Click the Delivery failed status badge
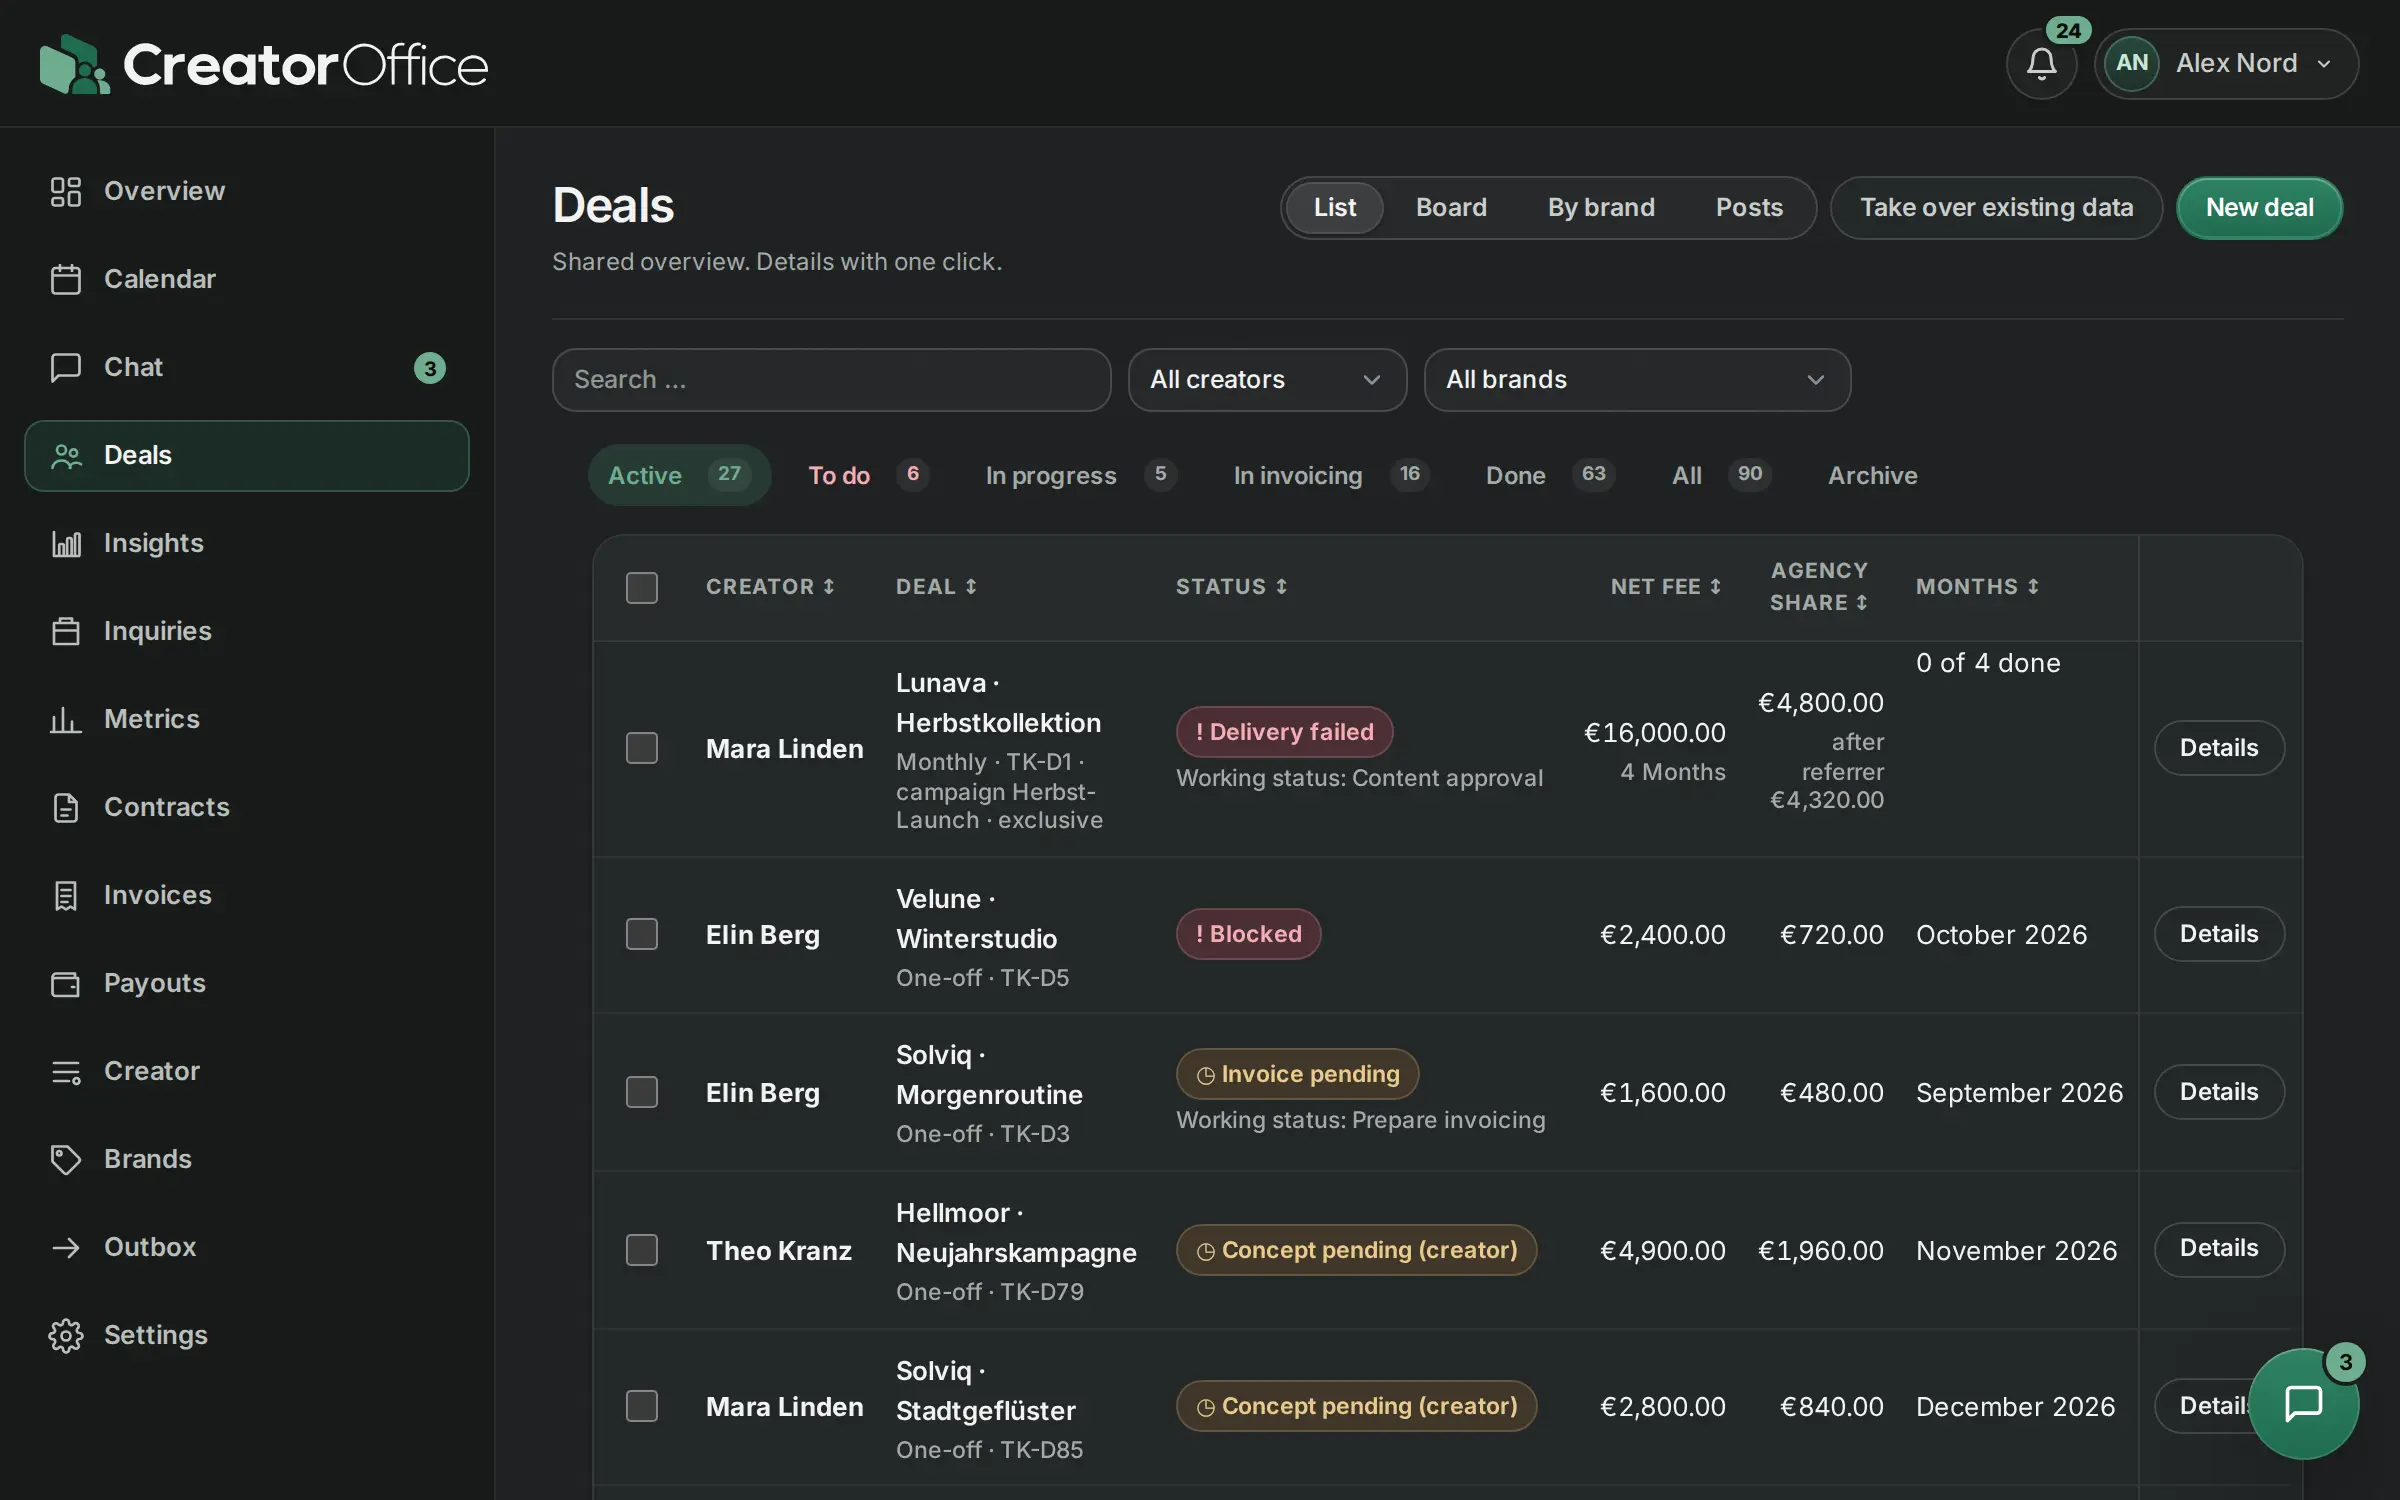 tap(1284, 732)
